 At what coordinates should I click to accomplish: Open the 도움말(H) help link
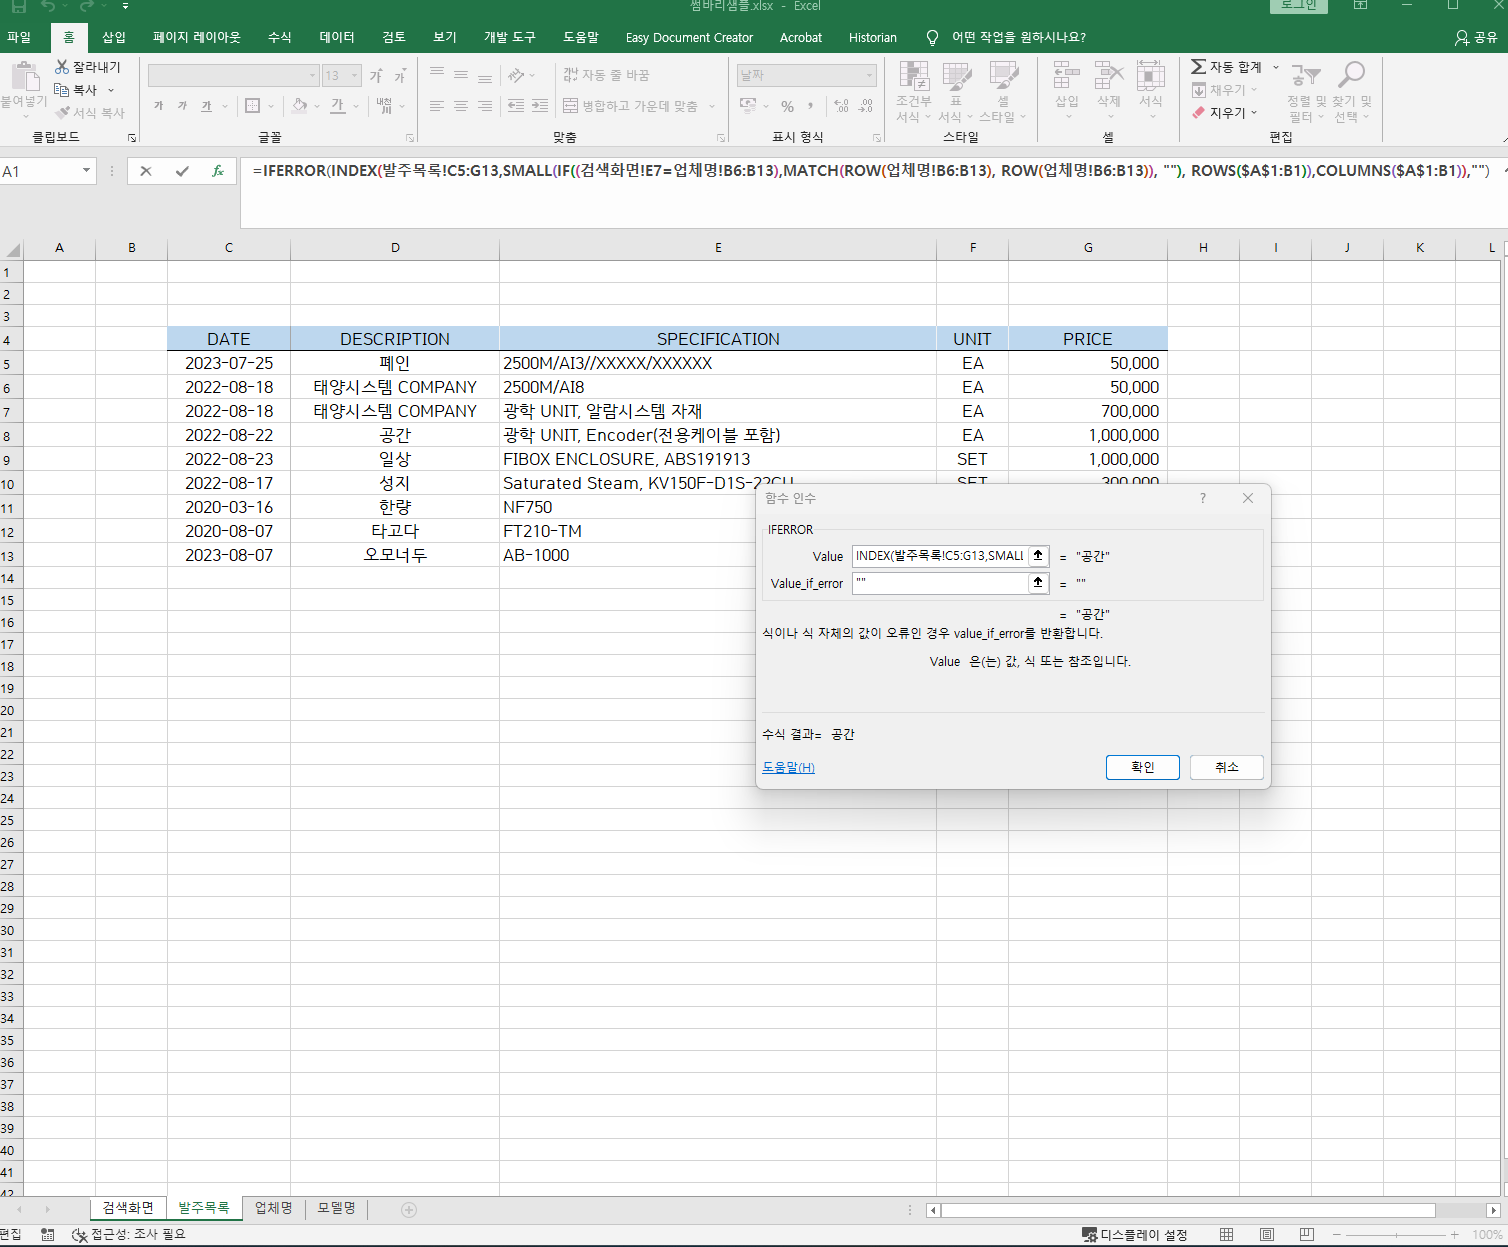coord(788,768)
